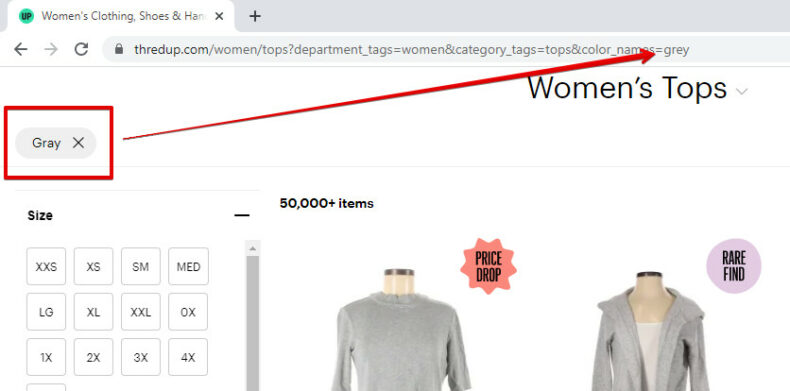Click the padlock site security icon
The width and height of the screenshot is (790, 391).
coord(119,49)
